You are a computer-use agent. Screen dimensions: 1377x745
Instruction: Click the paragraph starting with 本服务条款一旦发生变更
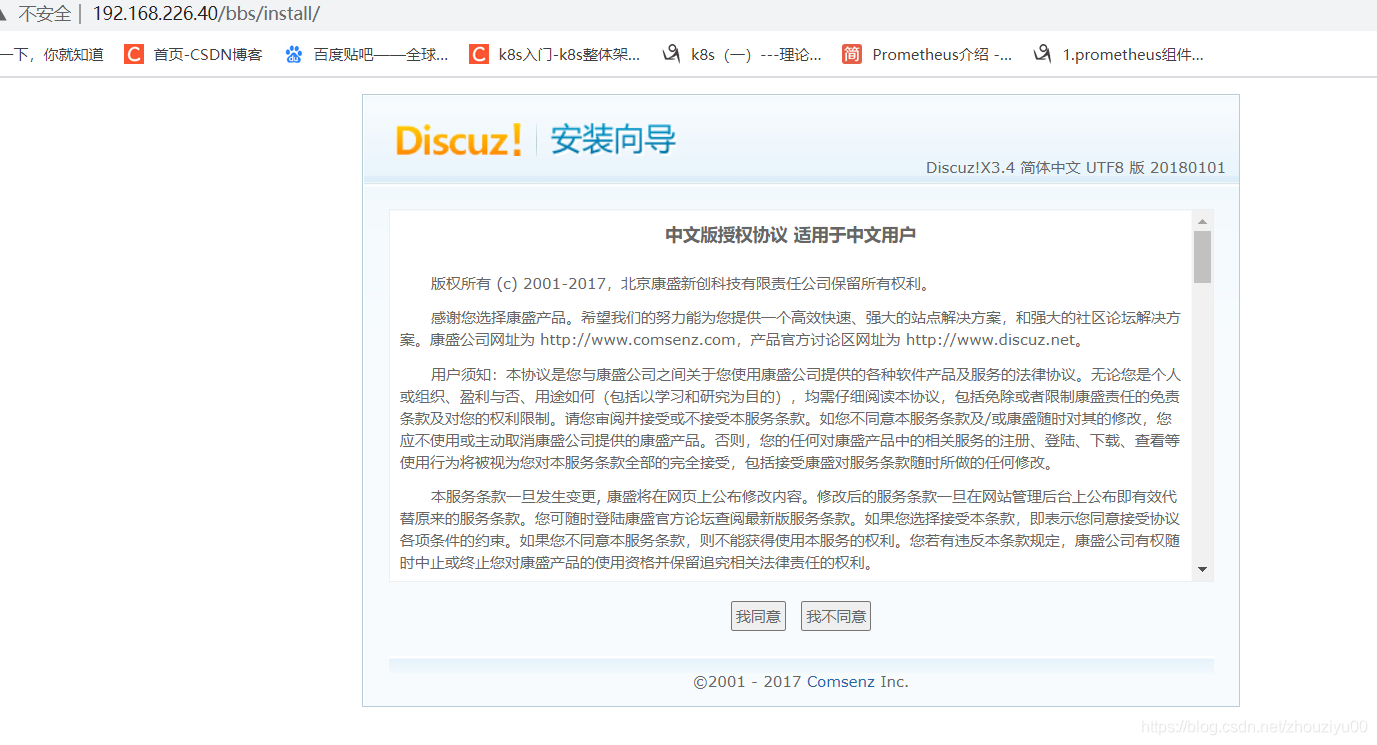[790, 529]
